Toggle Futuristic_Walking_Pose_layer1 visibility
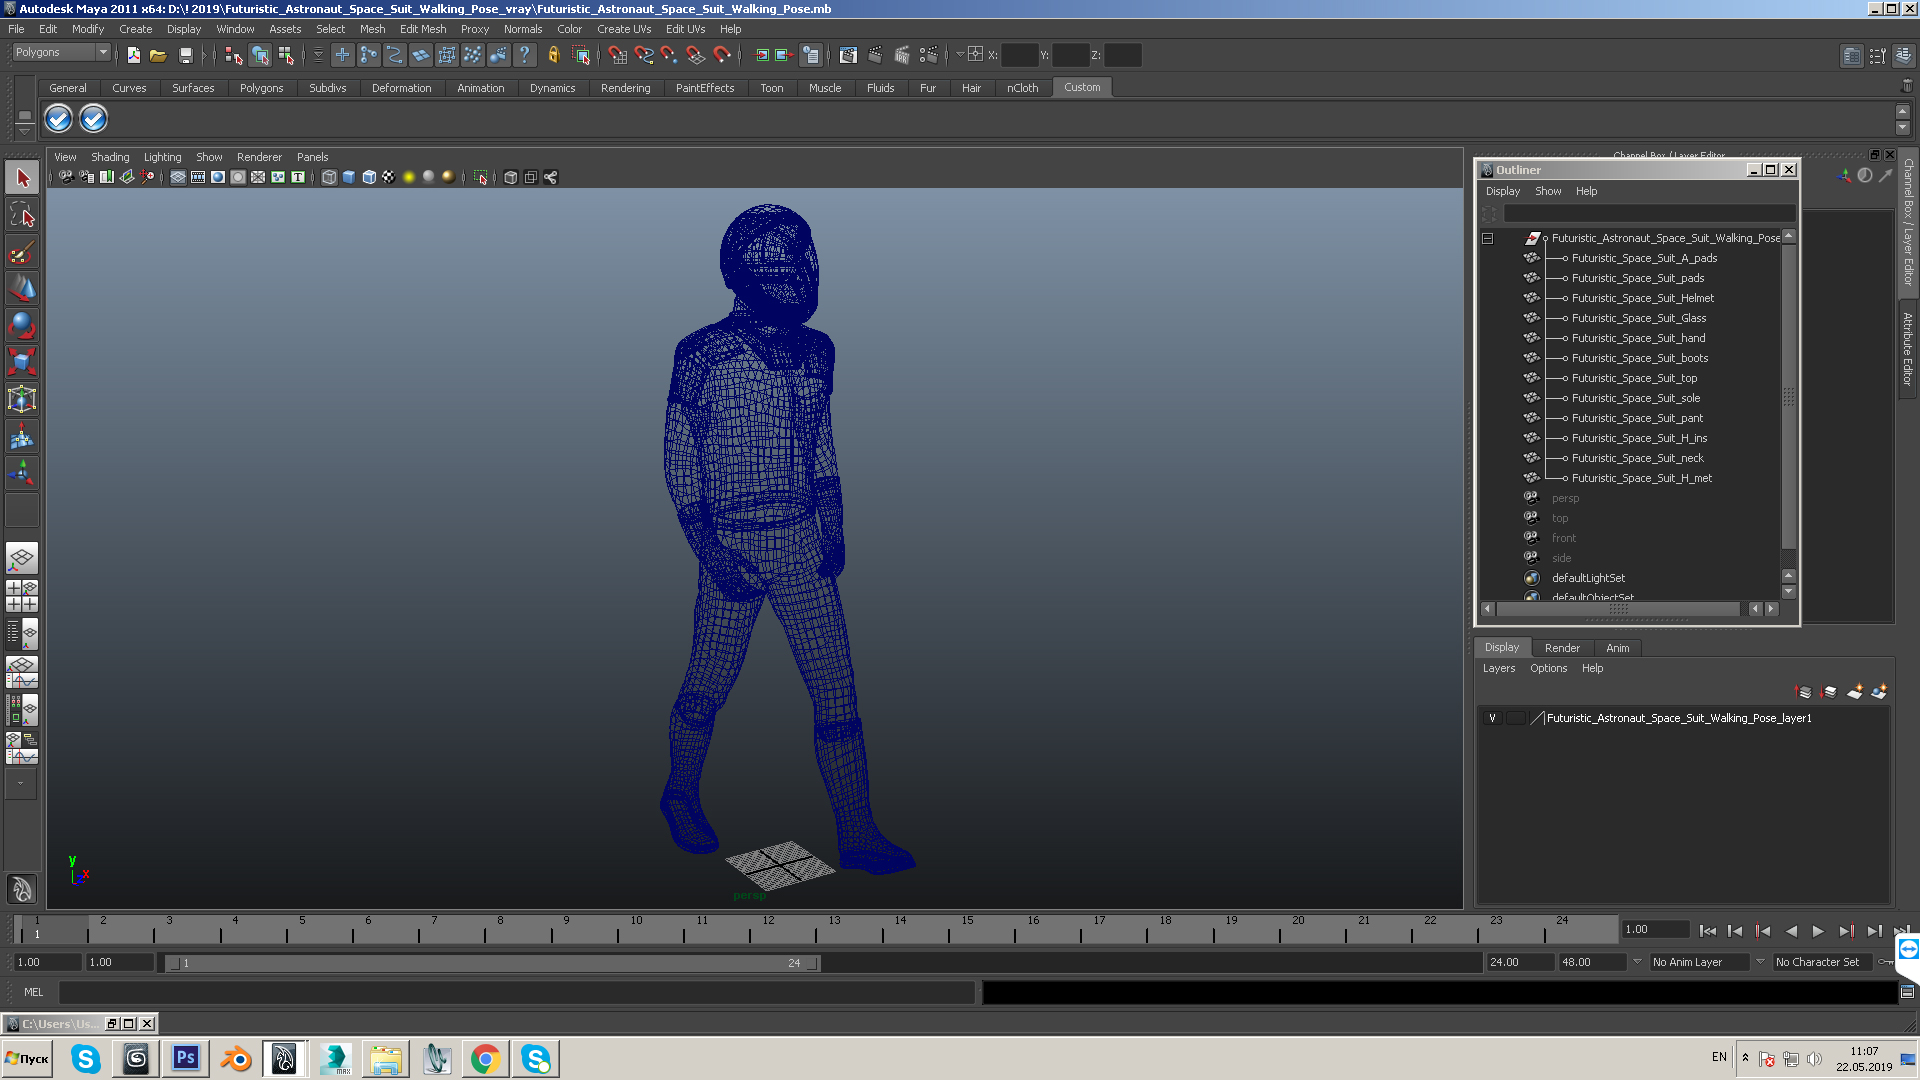1920x1080 pixels. coord(1491,717)
